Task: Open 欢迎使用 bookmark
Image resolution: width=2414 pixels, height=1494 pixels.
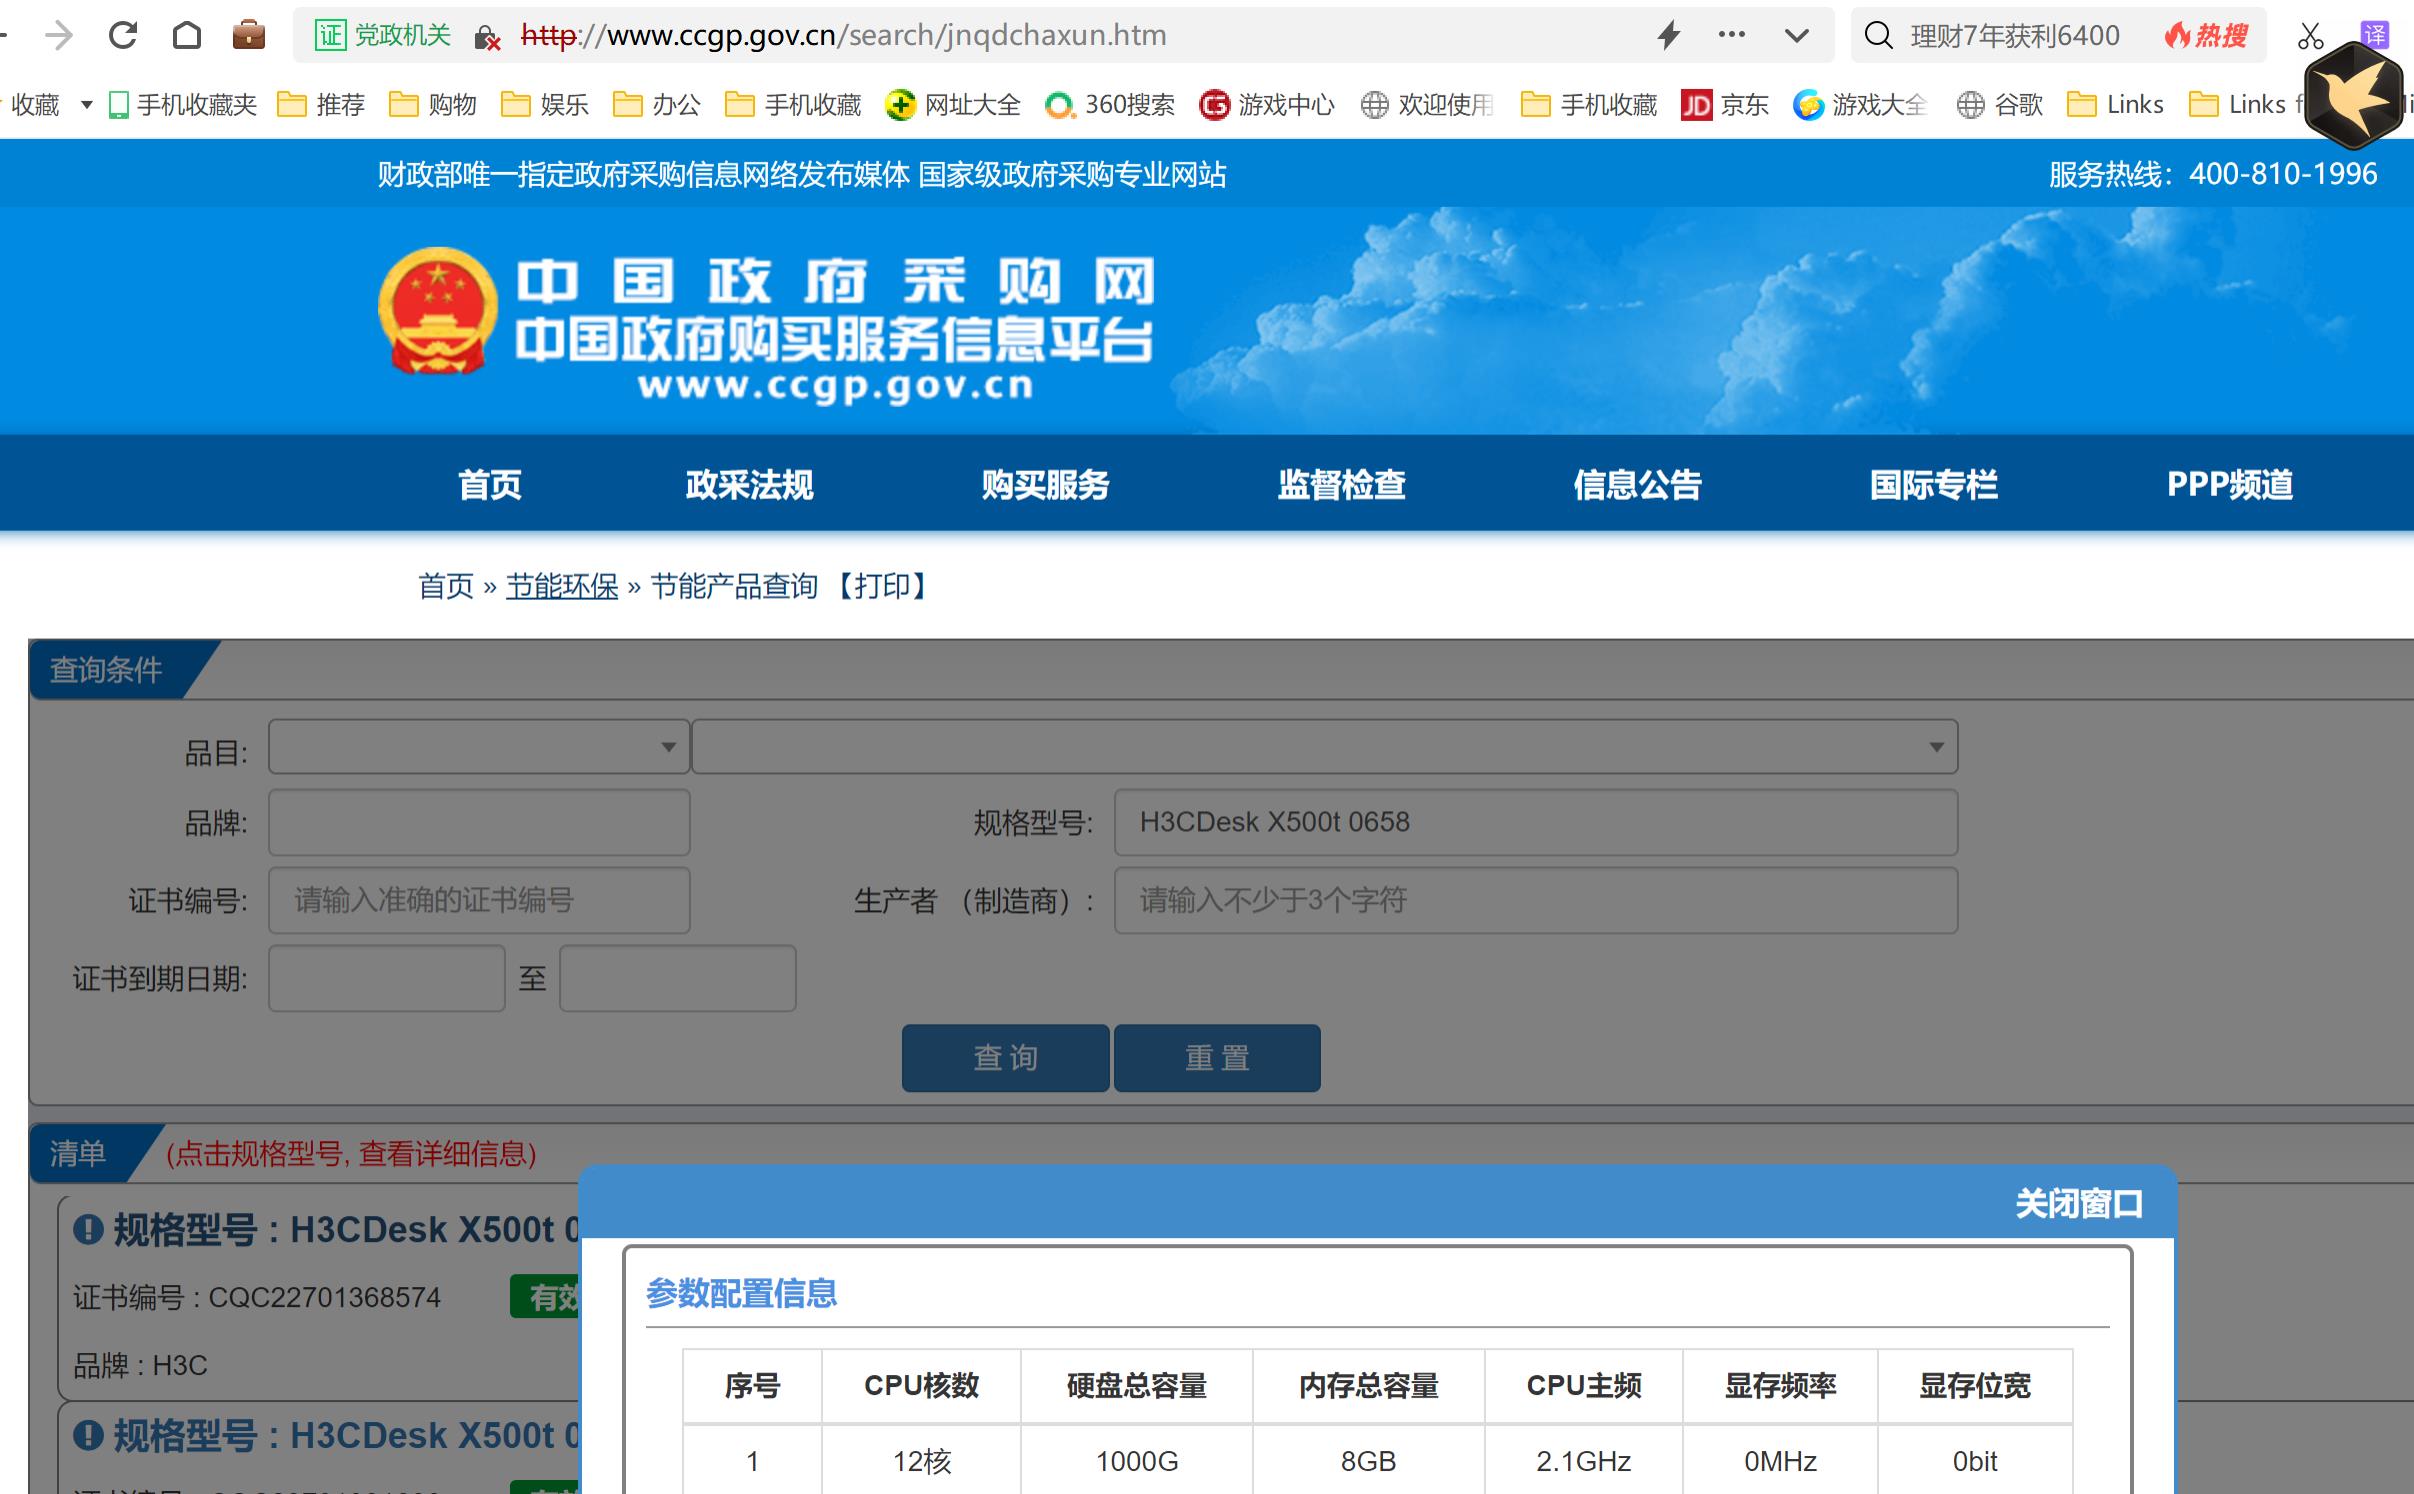Action: click(1427, 104)
